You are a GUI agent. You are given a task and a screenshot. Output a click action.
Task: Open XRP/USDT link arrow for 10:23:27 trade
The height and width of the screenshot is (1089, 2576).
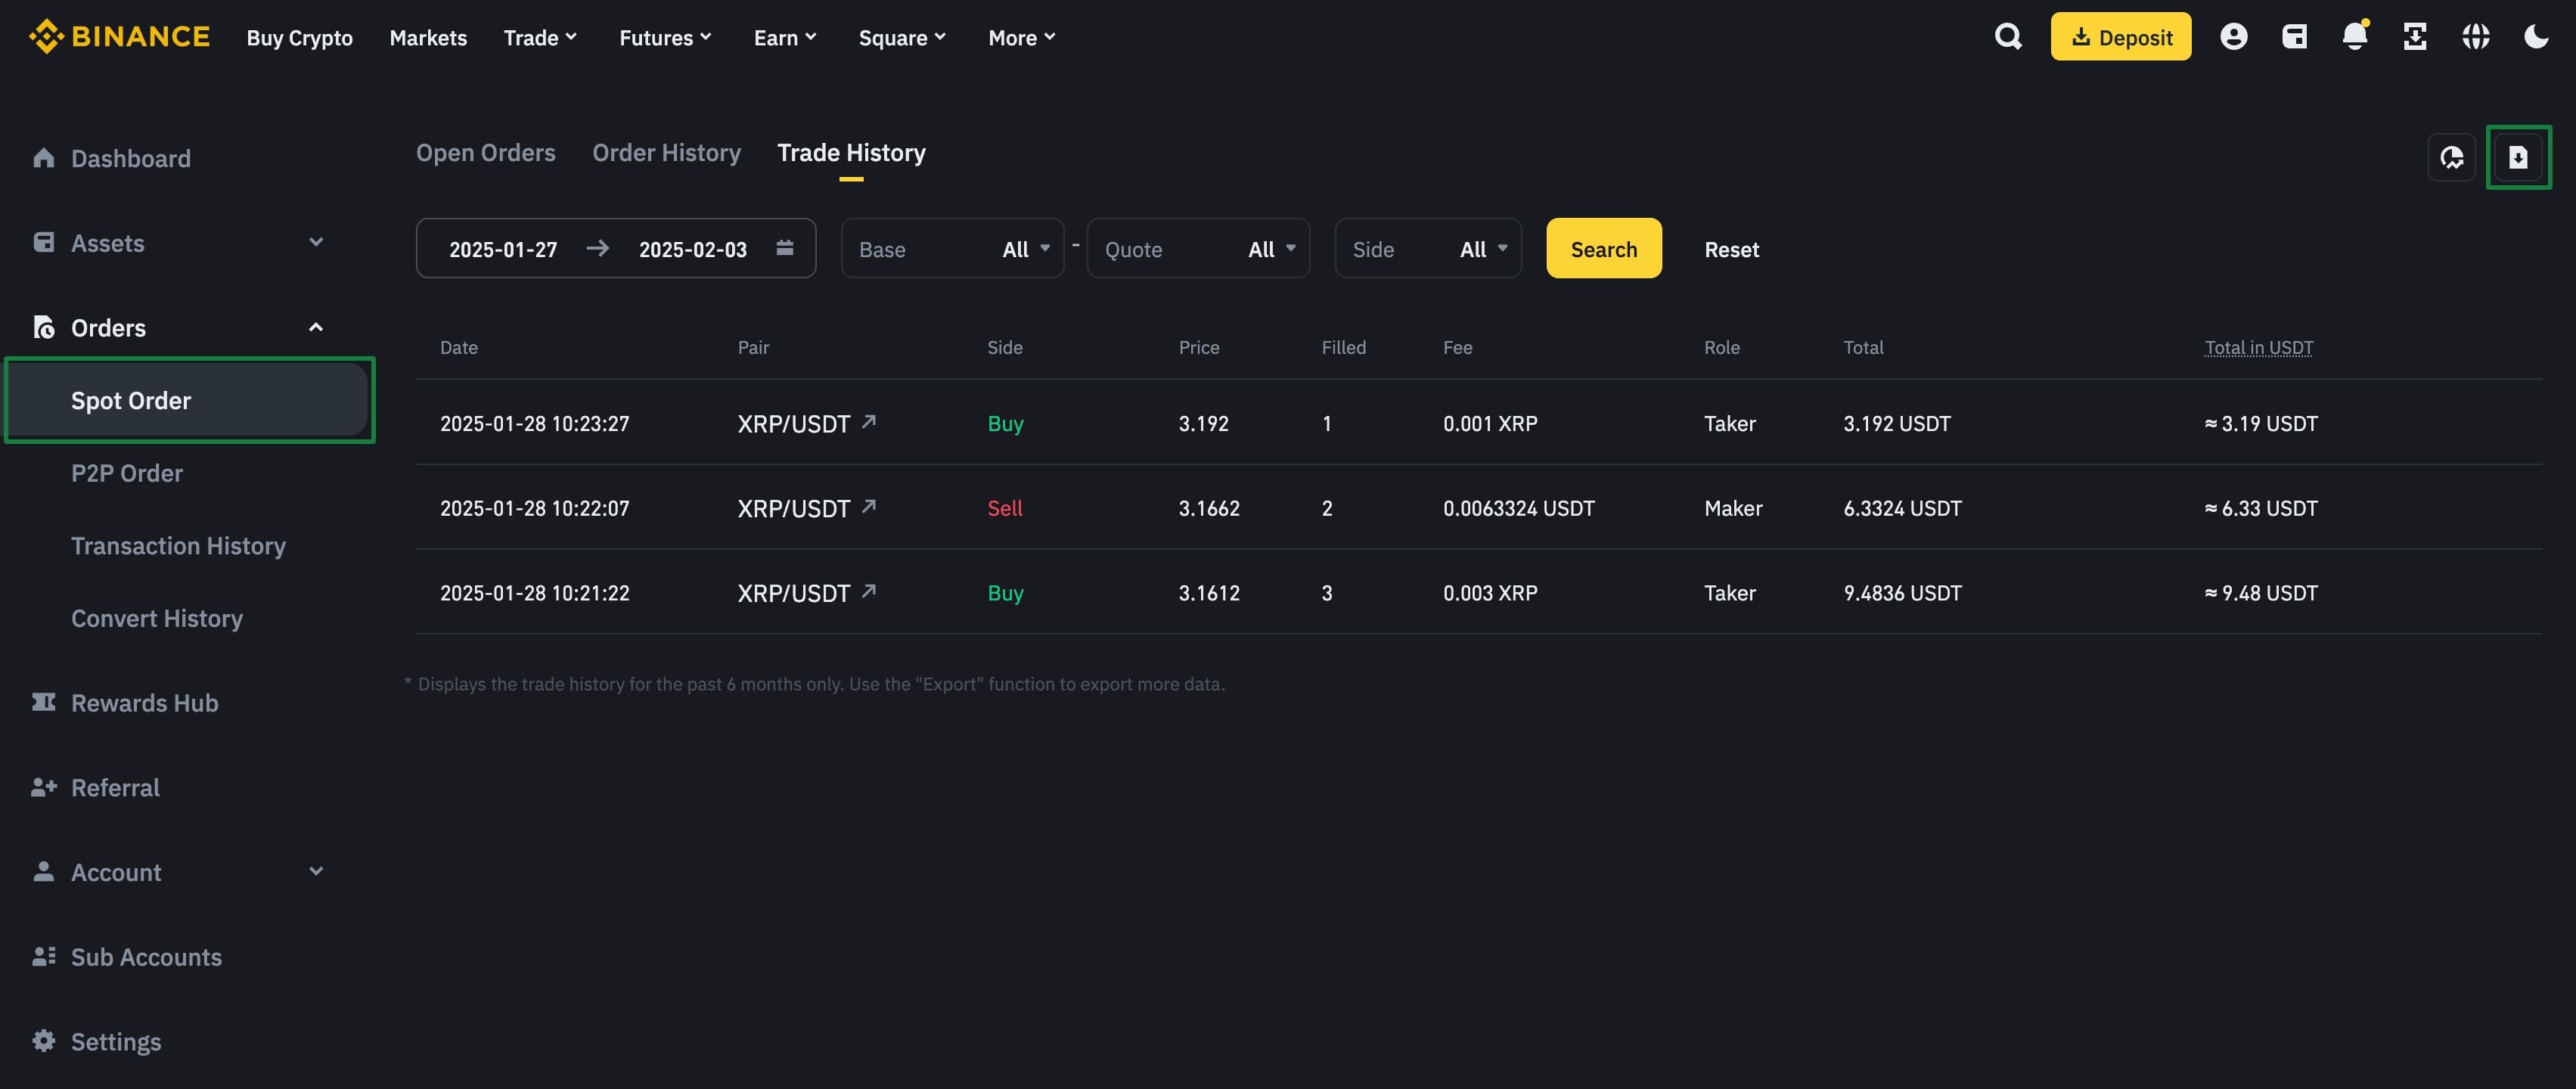(869, 421)
